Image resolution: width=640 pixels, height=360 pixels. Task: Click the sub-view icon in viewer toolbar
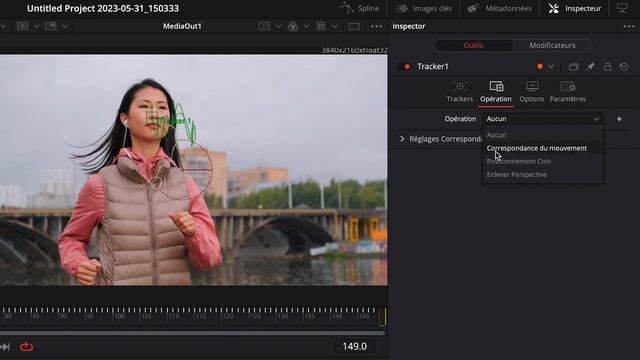pyautogui.click(x=51, y=26)
